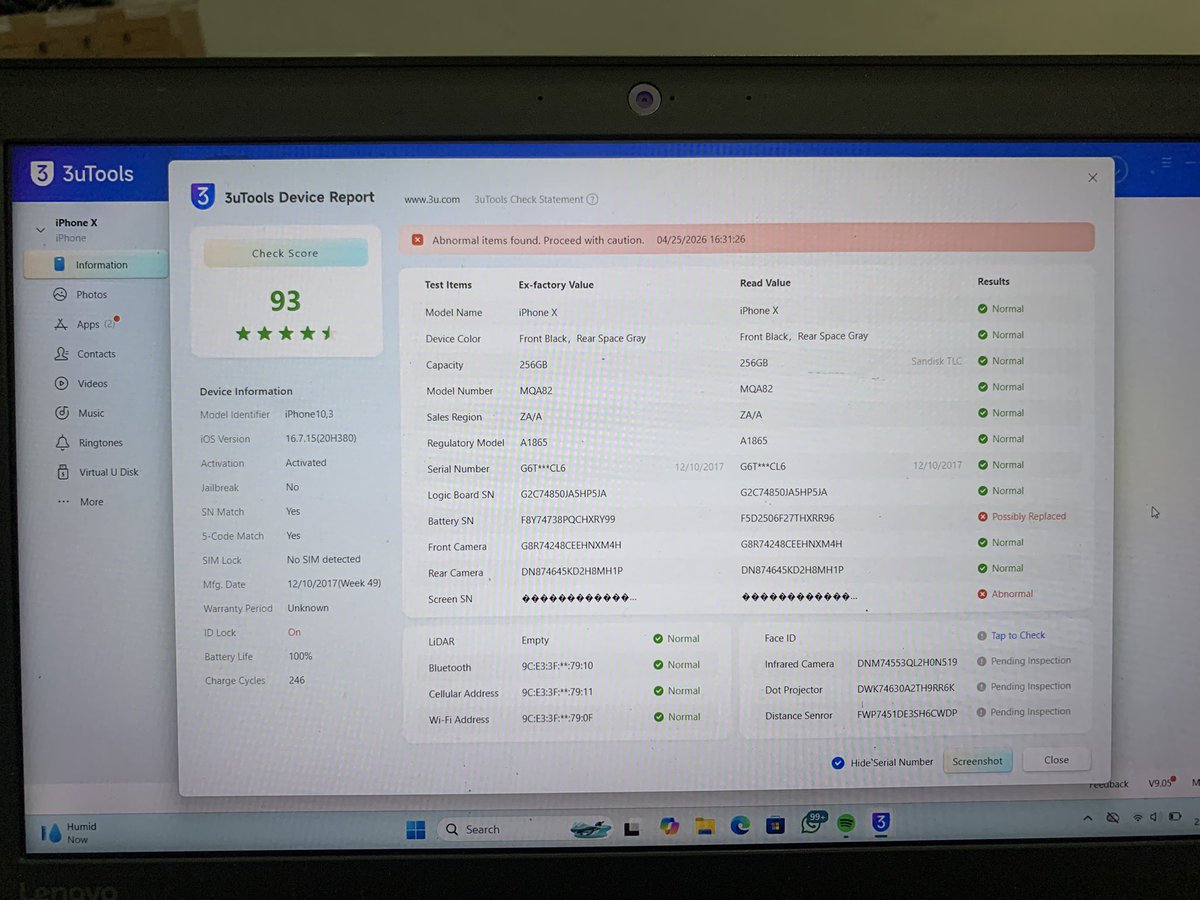1200x900 pixels.
Task: Click the 3uTools Device Report shield logo
Action: [x=202, y=196]
